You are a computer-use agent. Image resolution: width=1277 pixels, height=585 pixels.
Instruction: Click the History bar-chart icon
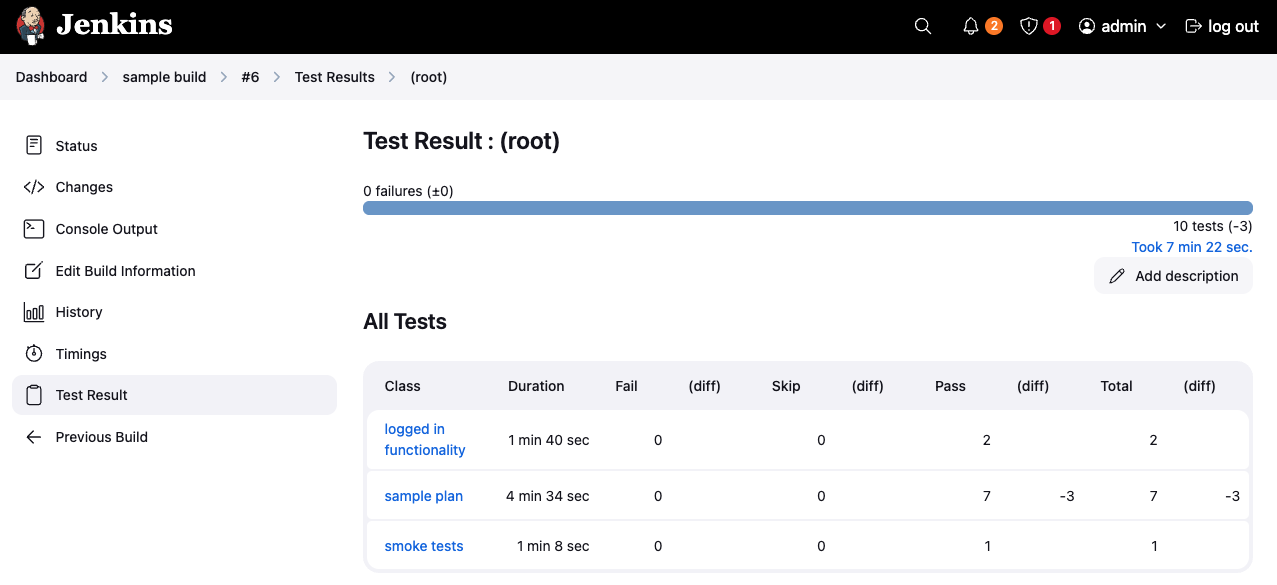(x=33, y=312)
